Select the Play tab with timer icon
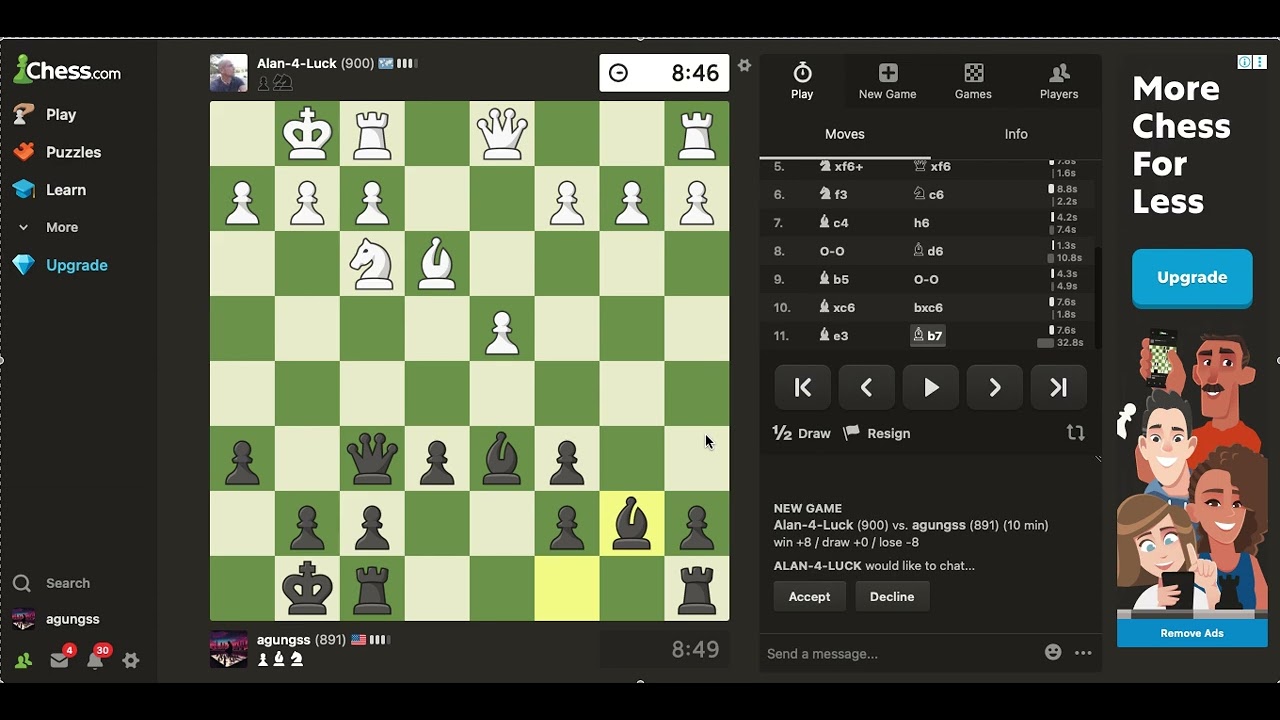 (x=802, y=81)
